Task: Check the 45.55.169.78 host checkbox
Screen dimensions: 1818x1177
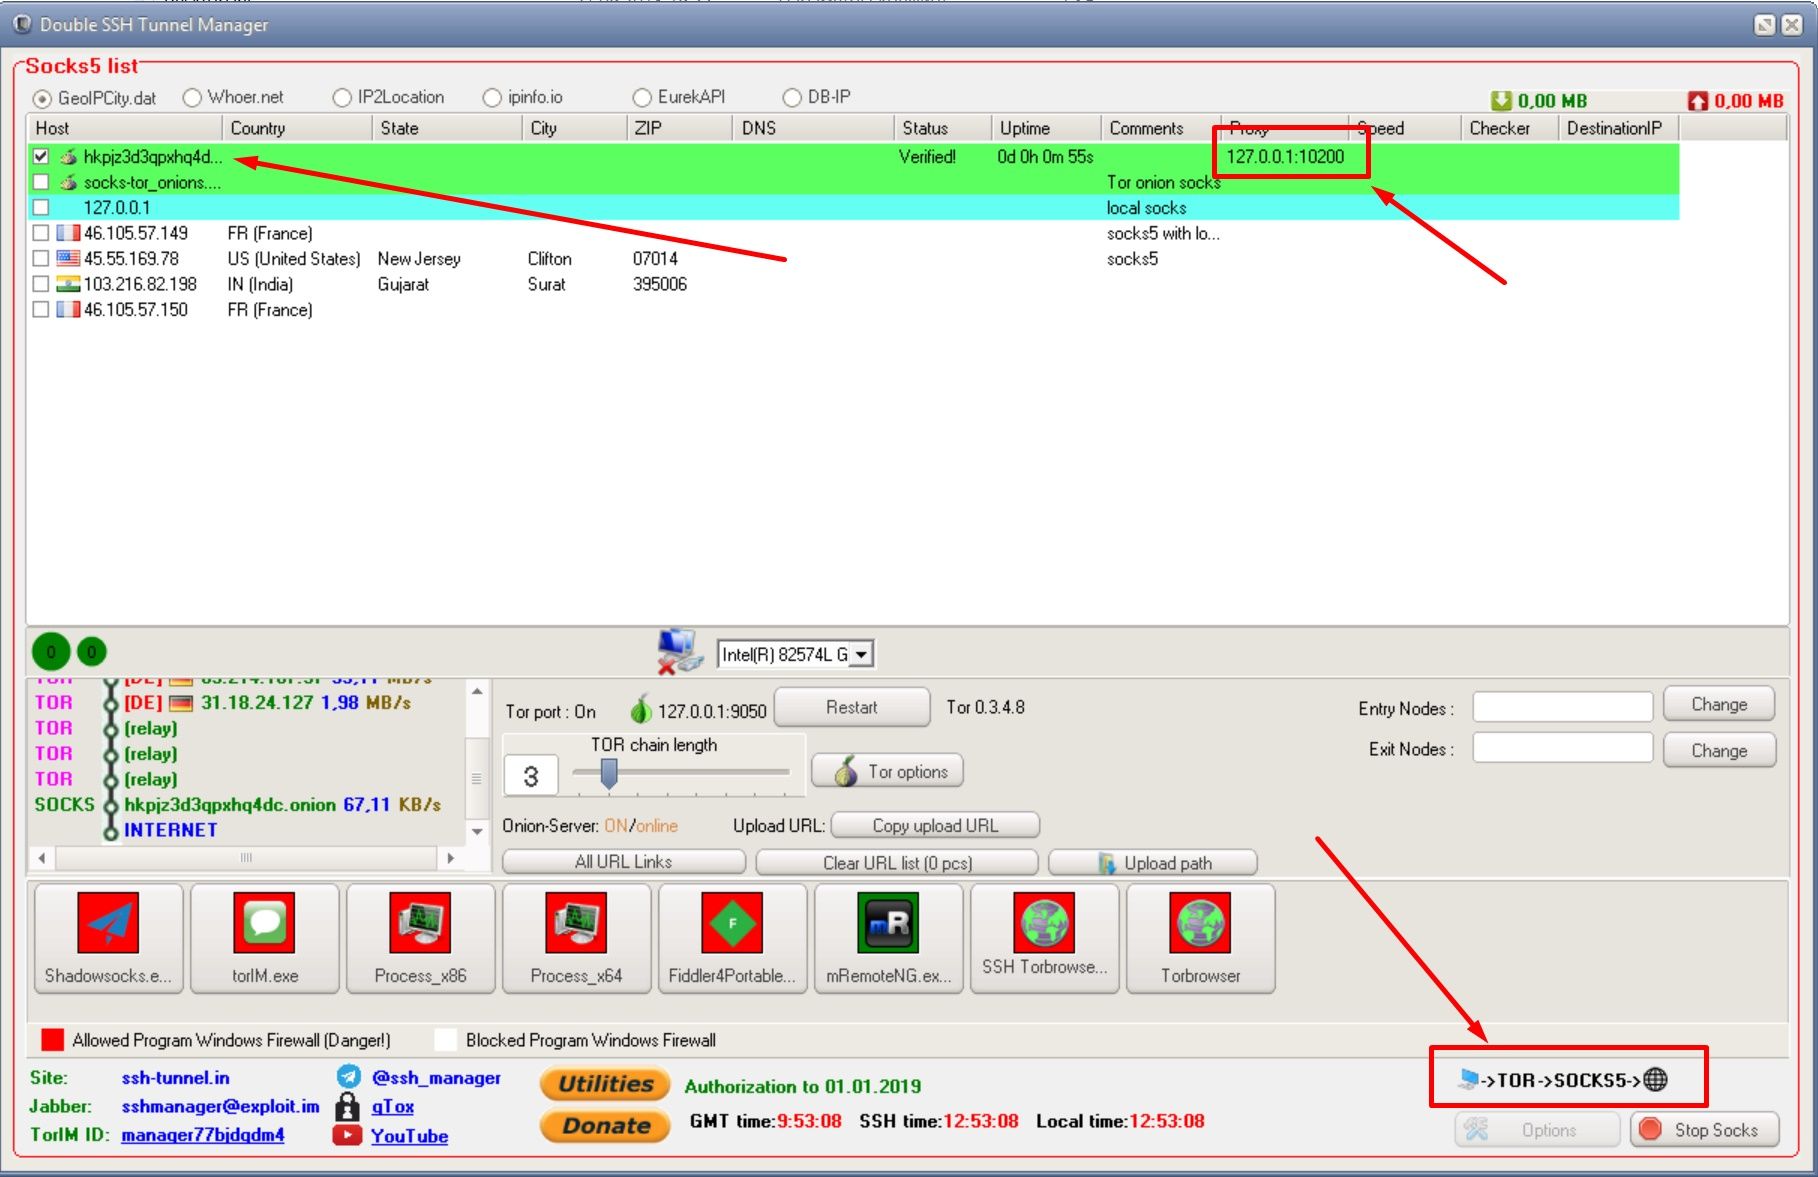Action: [x=41, y=258]
